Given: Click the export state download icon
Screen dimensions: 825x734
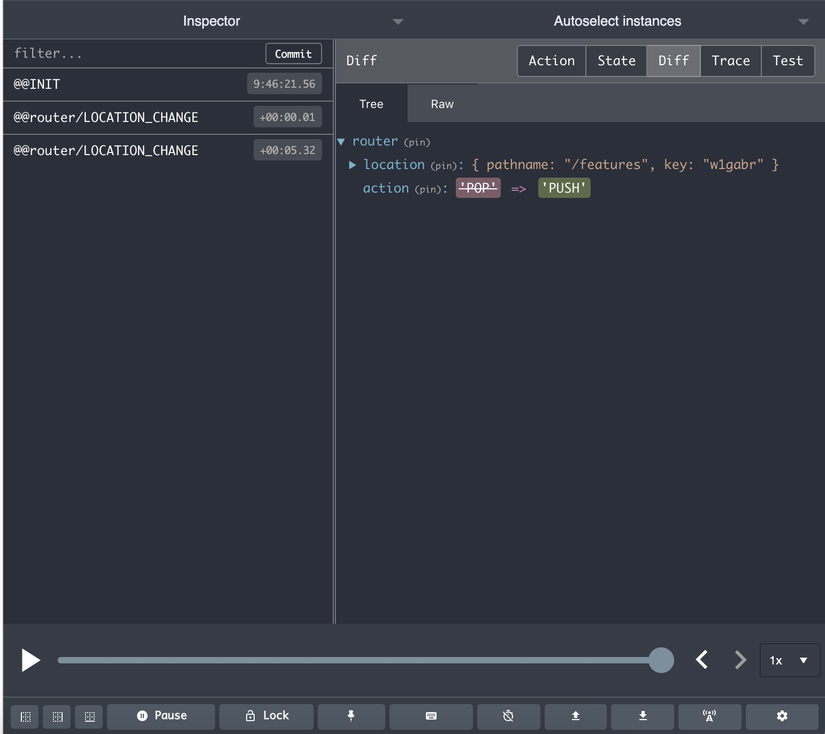Looking at the screenshot, I should (643, 716).
